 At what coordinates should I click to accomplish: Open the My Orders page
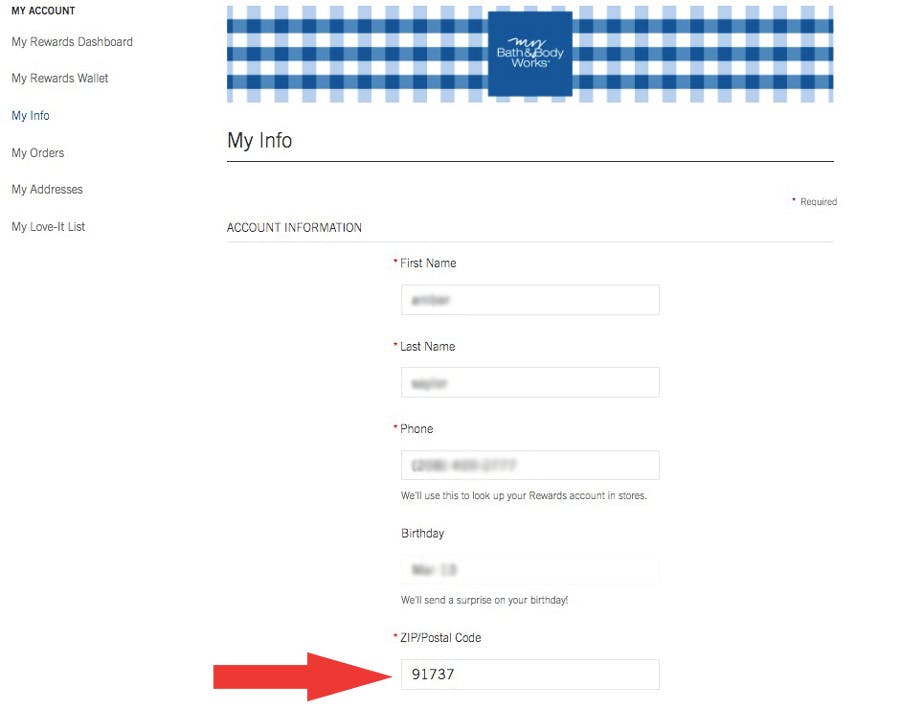point(38,153)
